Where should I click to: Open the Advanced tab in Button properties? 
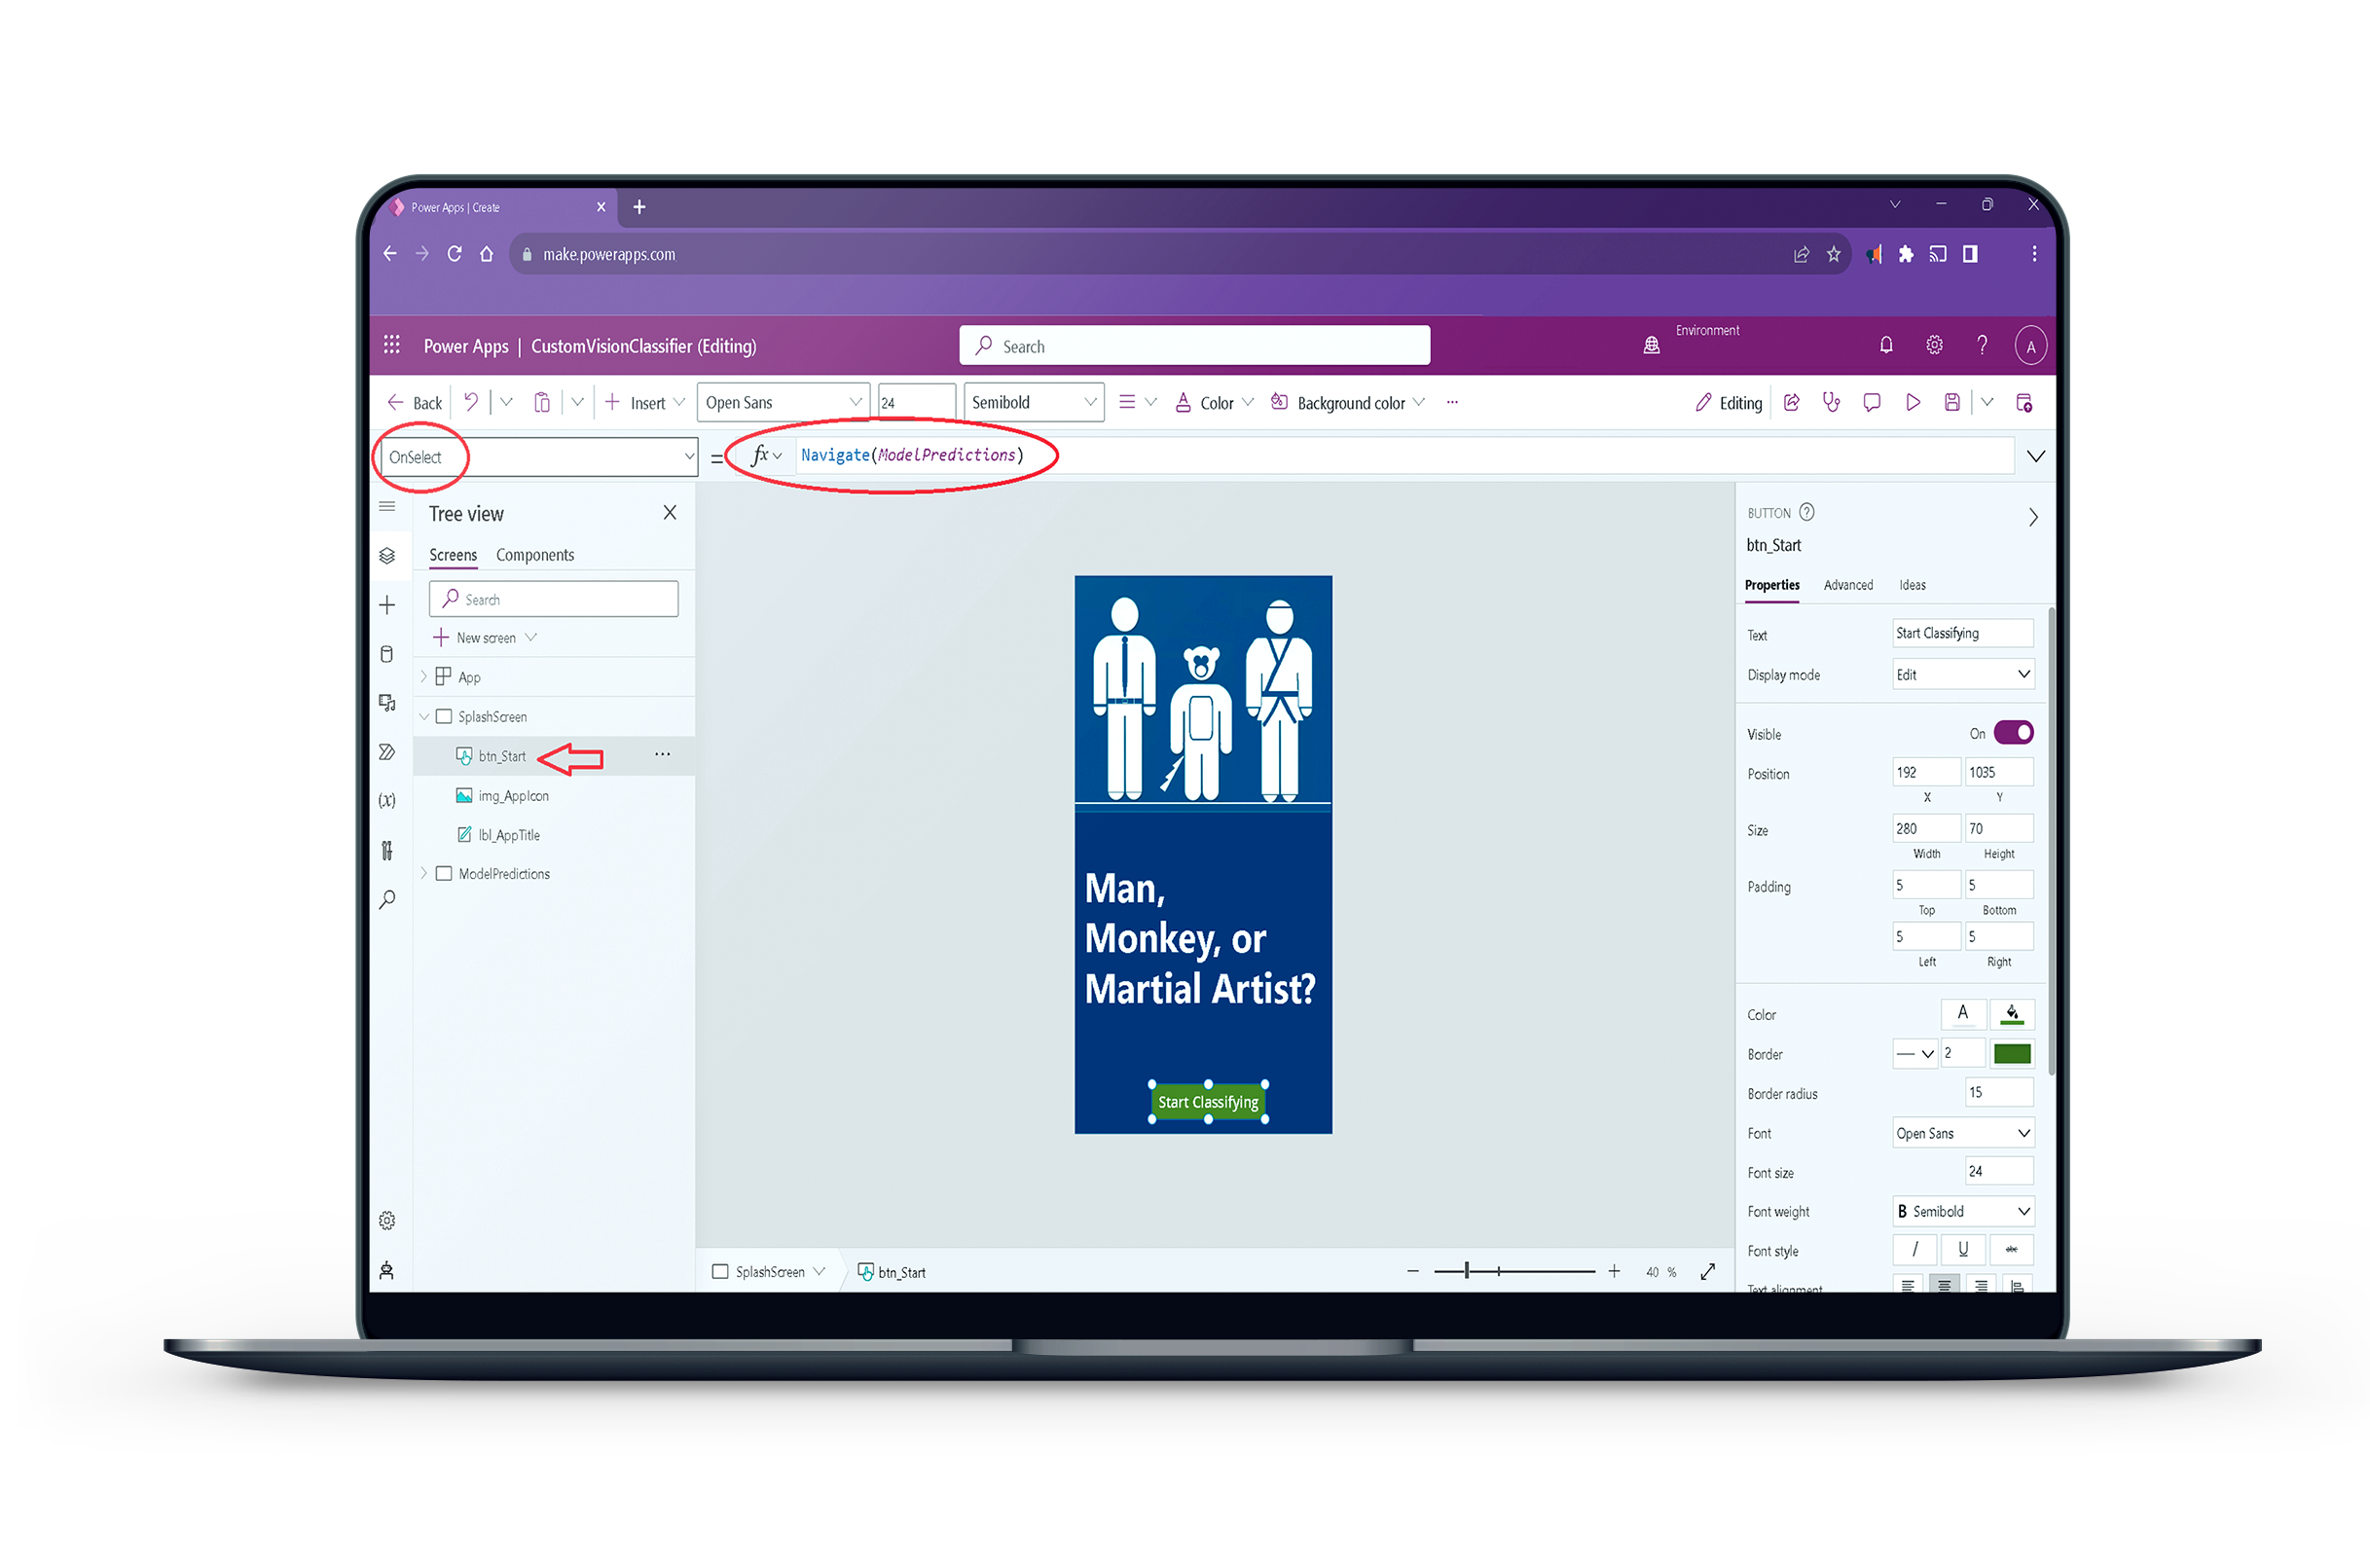tap(1848, 586)
